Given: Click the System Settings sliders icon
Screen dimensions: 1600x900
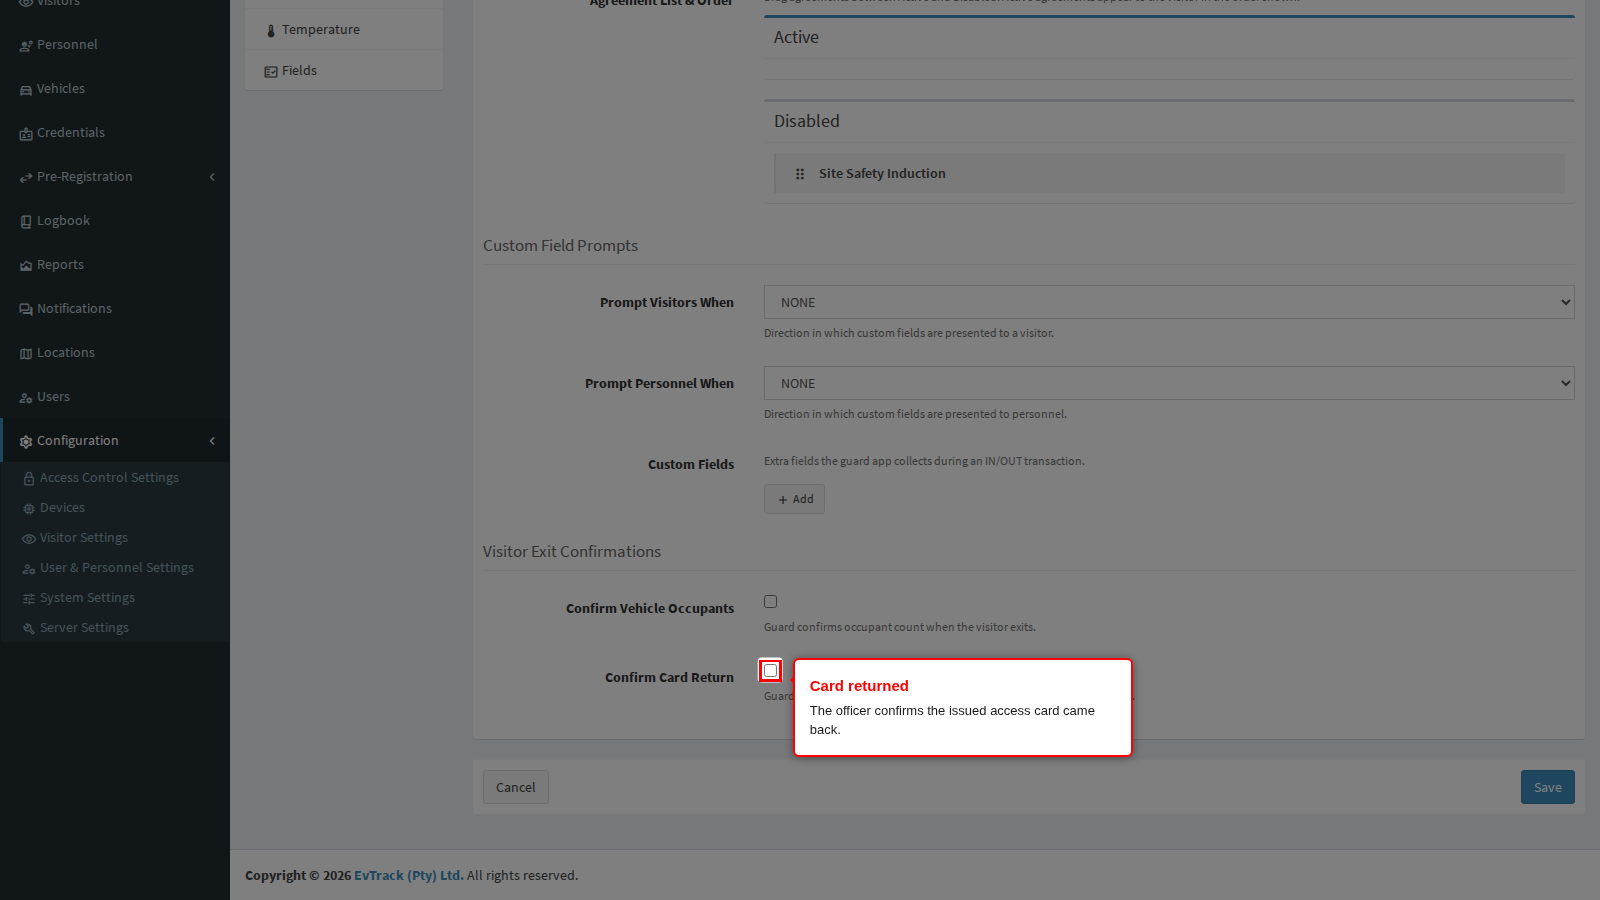Looking at the screenshot, I should tap(29, 599).
